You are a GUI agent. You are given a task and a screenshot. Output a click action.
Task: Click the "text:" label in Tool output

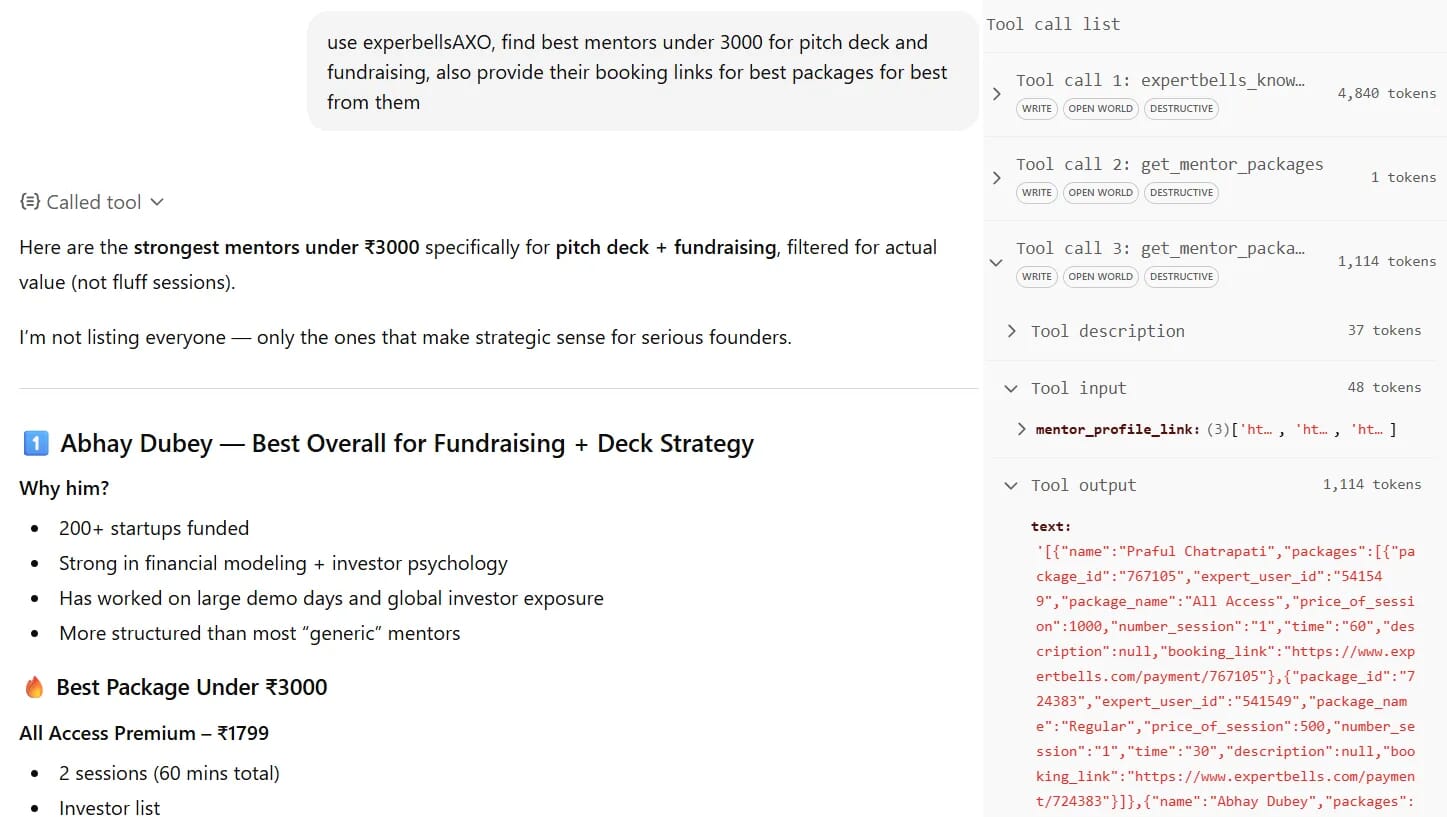(x=1051, y=526)
